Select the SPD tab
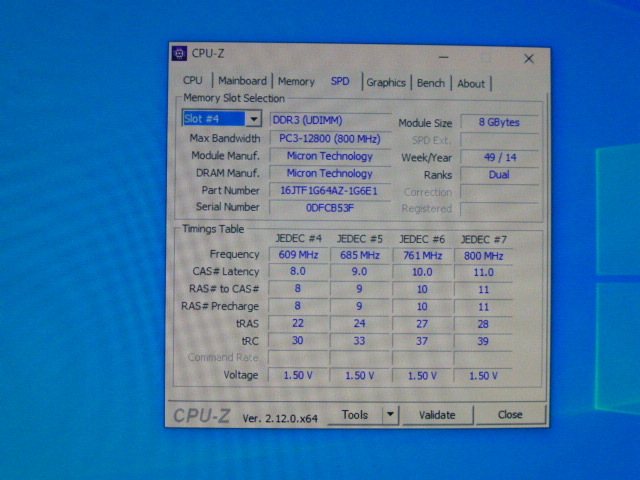The height and width of the screenshot is (480, 640). (340, 82)
